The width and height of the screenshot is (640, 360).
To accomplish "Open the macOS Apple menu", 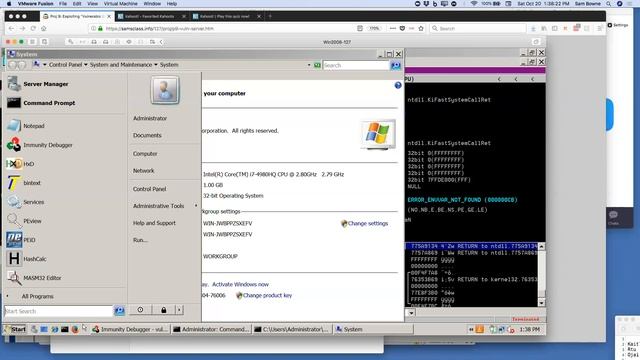I will 9,4.
